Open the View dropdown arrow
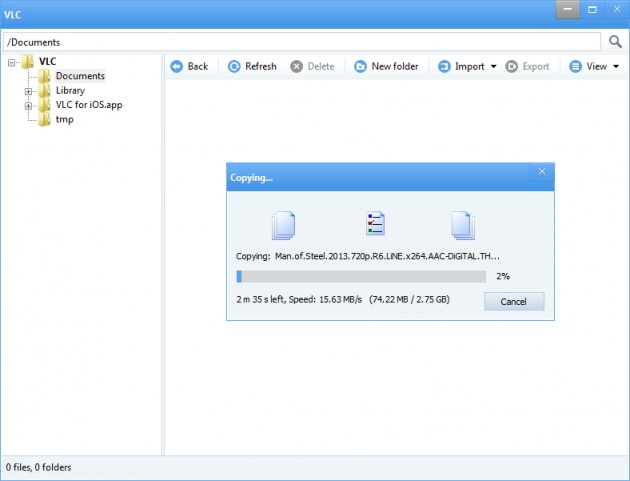The height and width of the screenshot is (481, 630). tap(616, 66)
